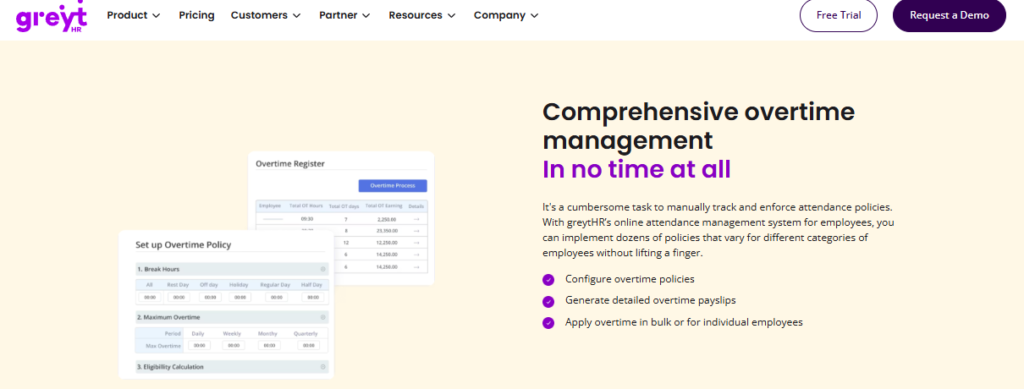Viewport: 1024px width, 389px height.
Task: Open the Product dropdown menu
Action: point(133,15)
